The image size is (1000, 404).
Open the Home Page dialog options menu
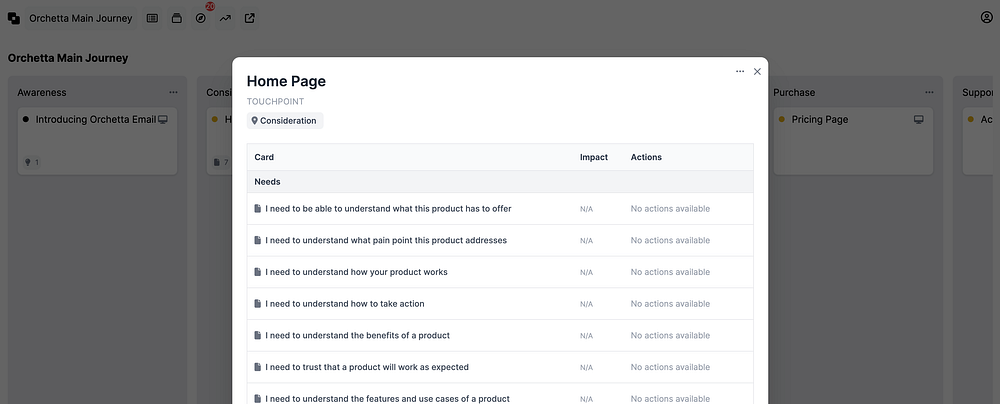point(740,72)
